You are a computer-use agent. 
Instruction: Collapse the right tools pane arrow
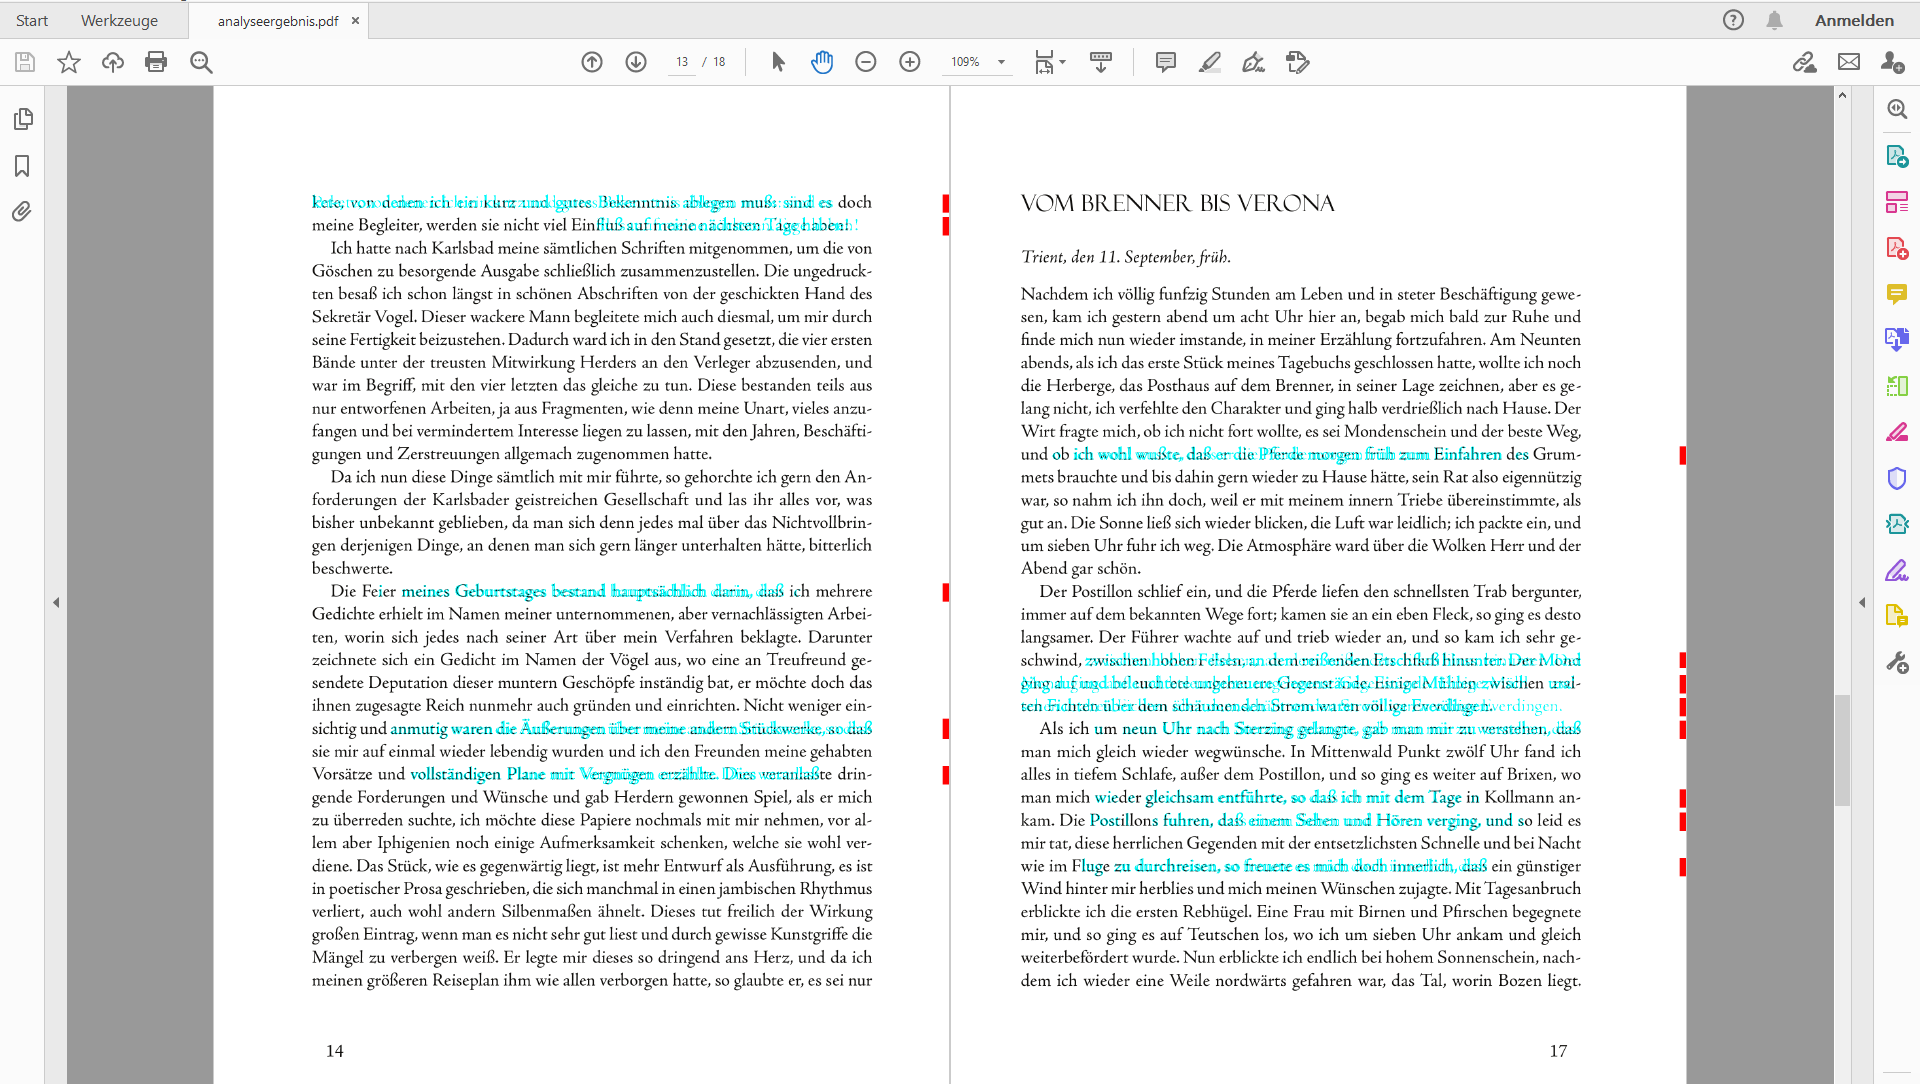coord(1862,602)
